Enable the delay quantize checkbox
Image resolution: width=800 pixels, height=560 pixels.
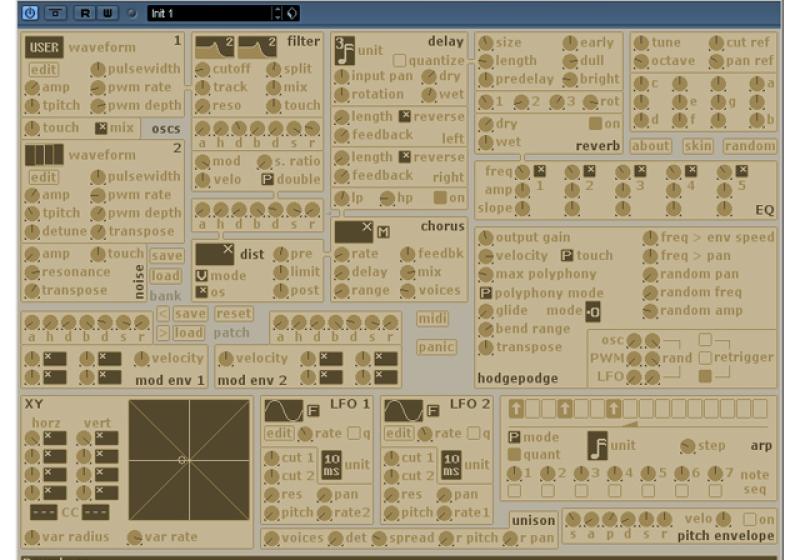pos(399,60)
